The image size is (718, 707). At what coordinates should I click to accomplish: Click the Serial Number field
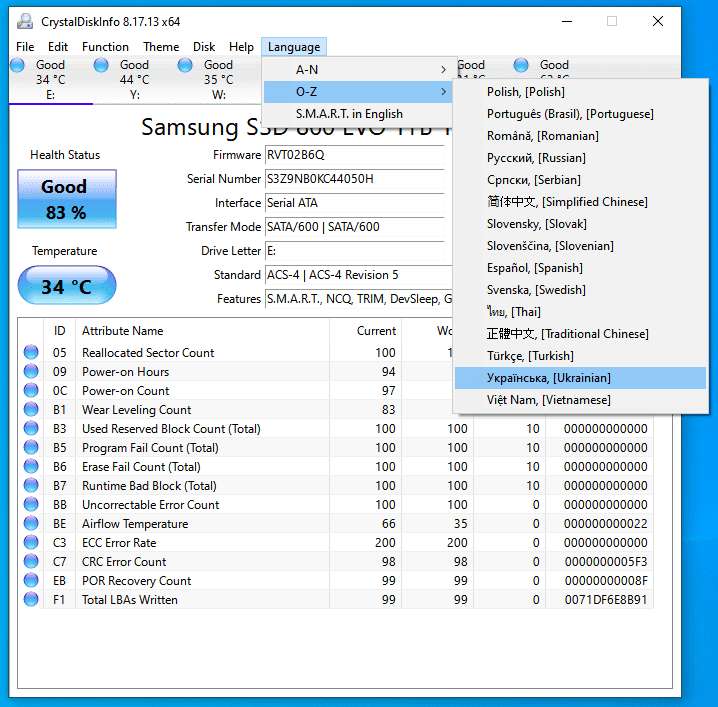coord(355,179)
